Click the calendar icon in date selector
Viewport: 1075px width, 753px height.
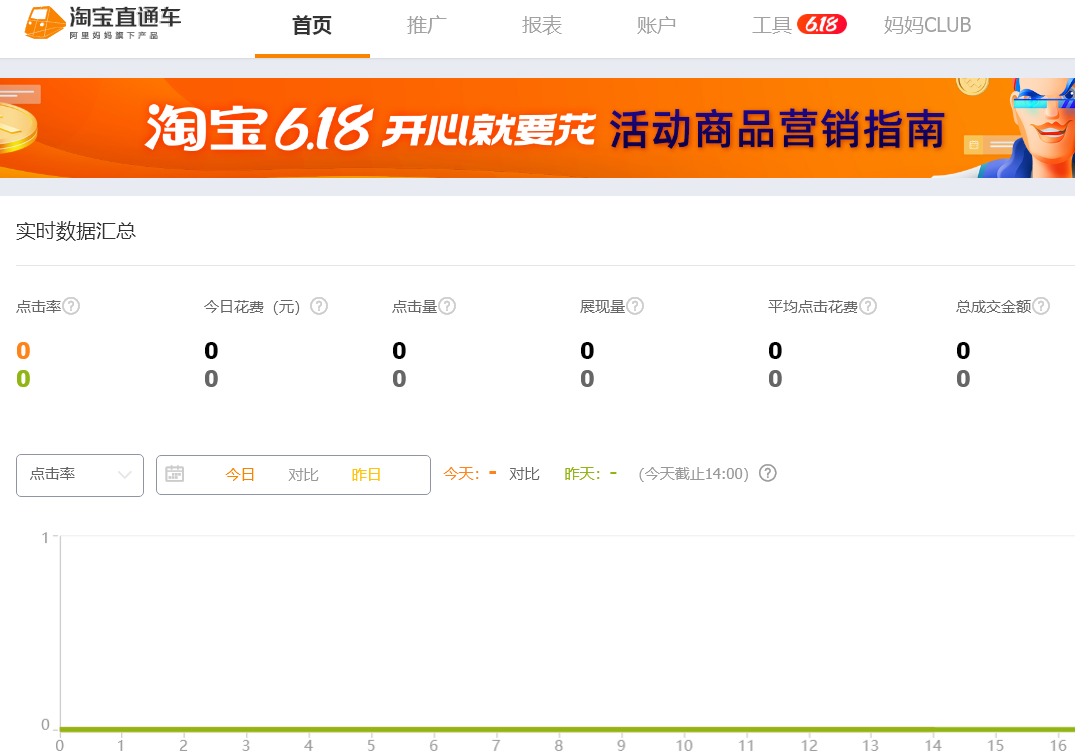coord(175,474)
